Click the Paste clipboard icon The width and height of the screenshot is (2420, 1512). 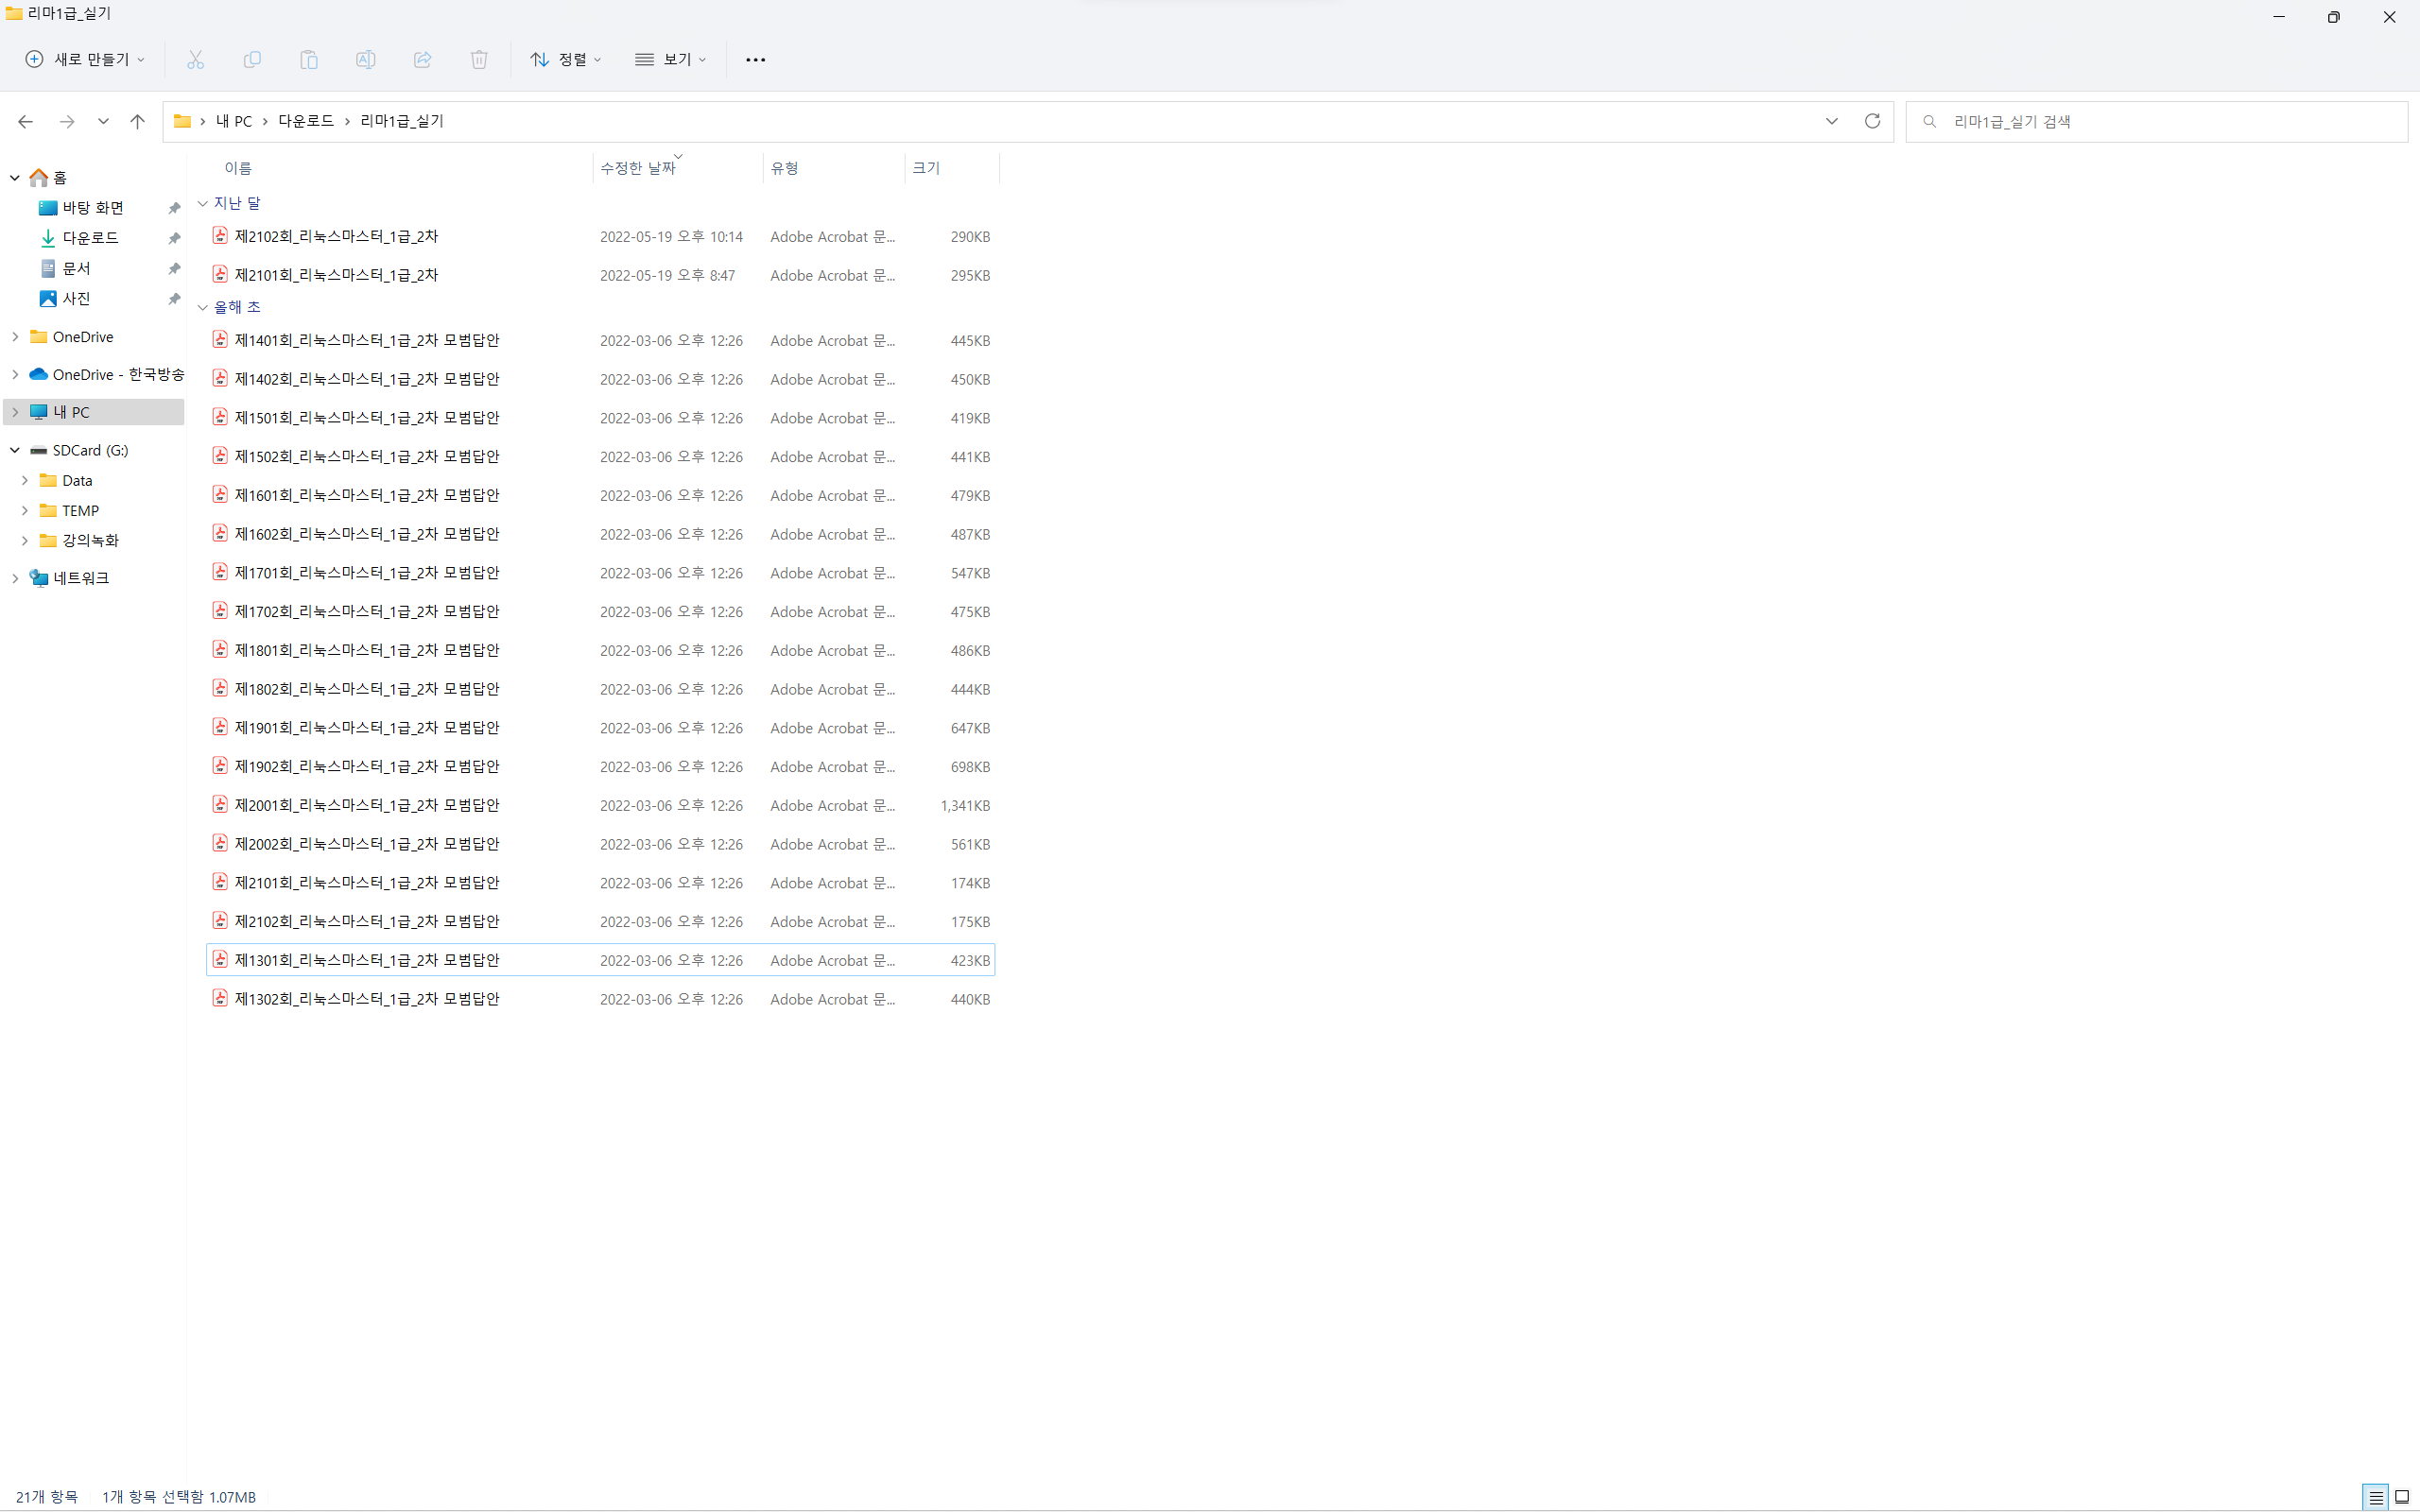tap(309, 60)
